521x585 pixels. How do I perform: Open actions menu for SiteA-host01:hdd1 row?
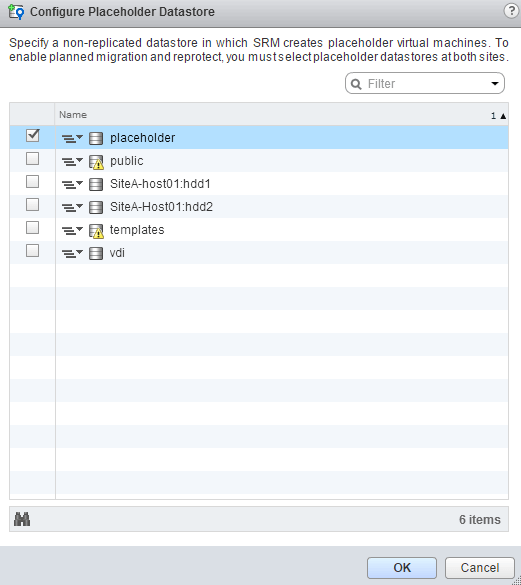pyautogui.click(x=72, y=184)
